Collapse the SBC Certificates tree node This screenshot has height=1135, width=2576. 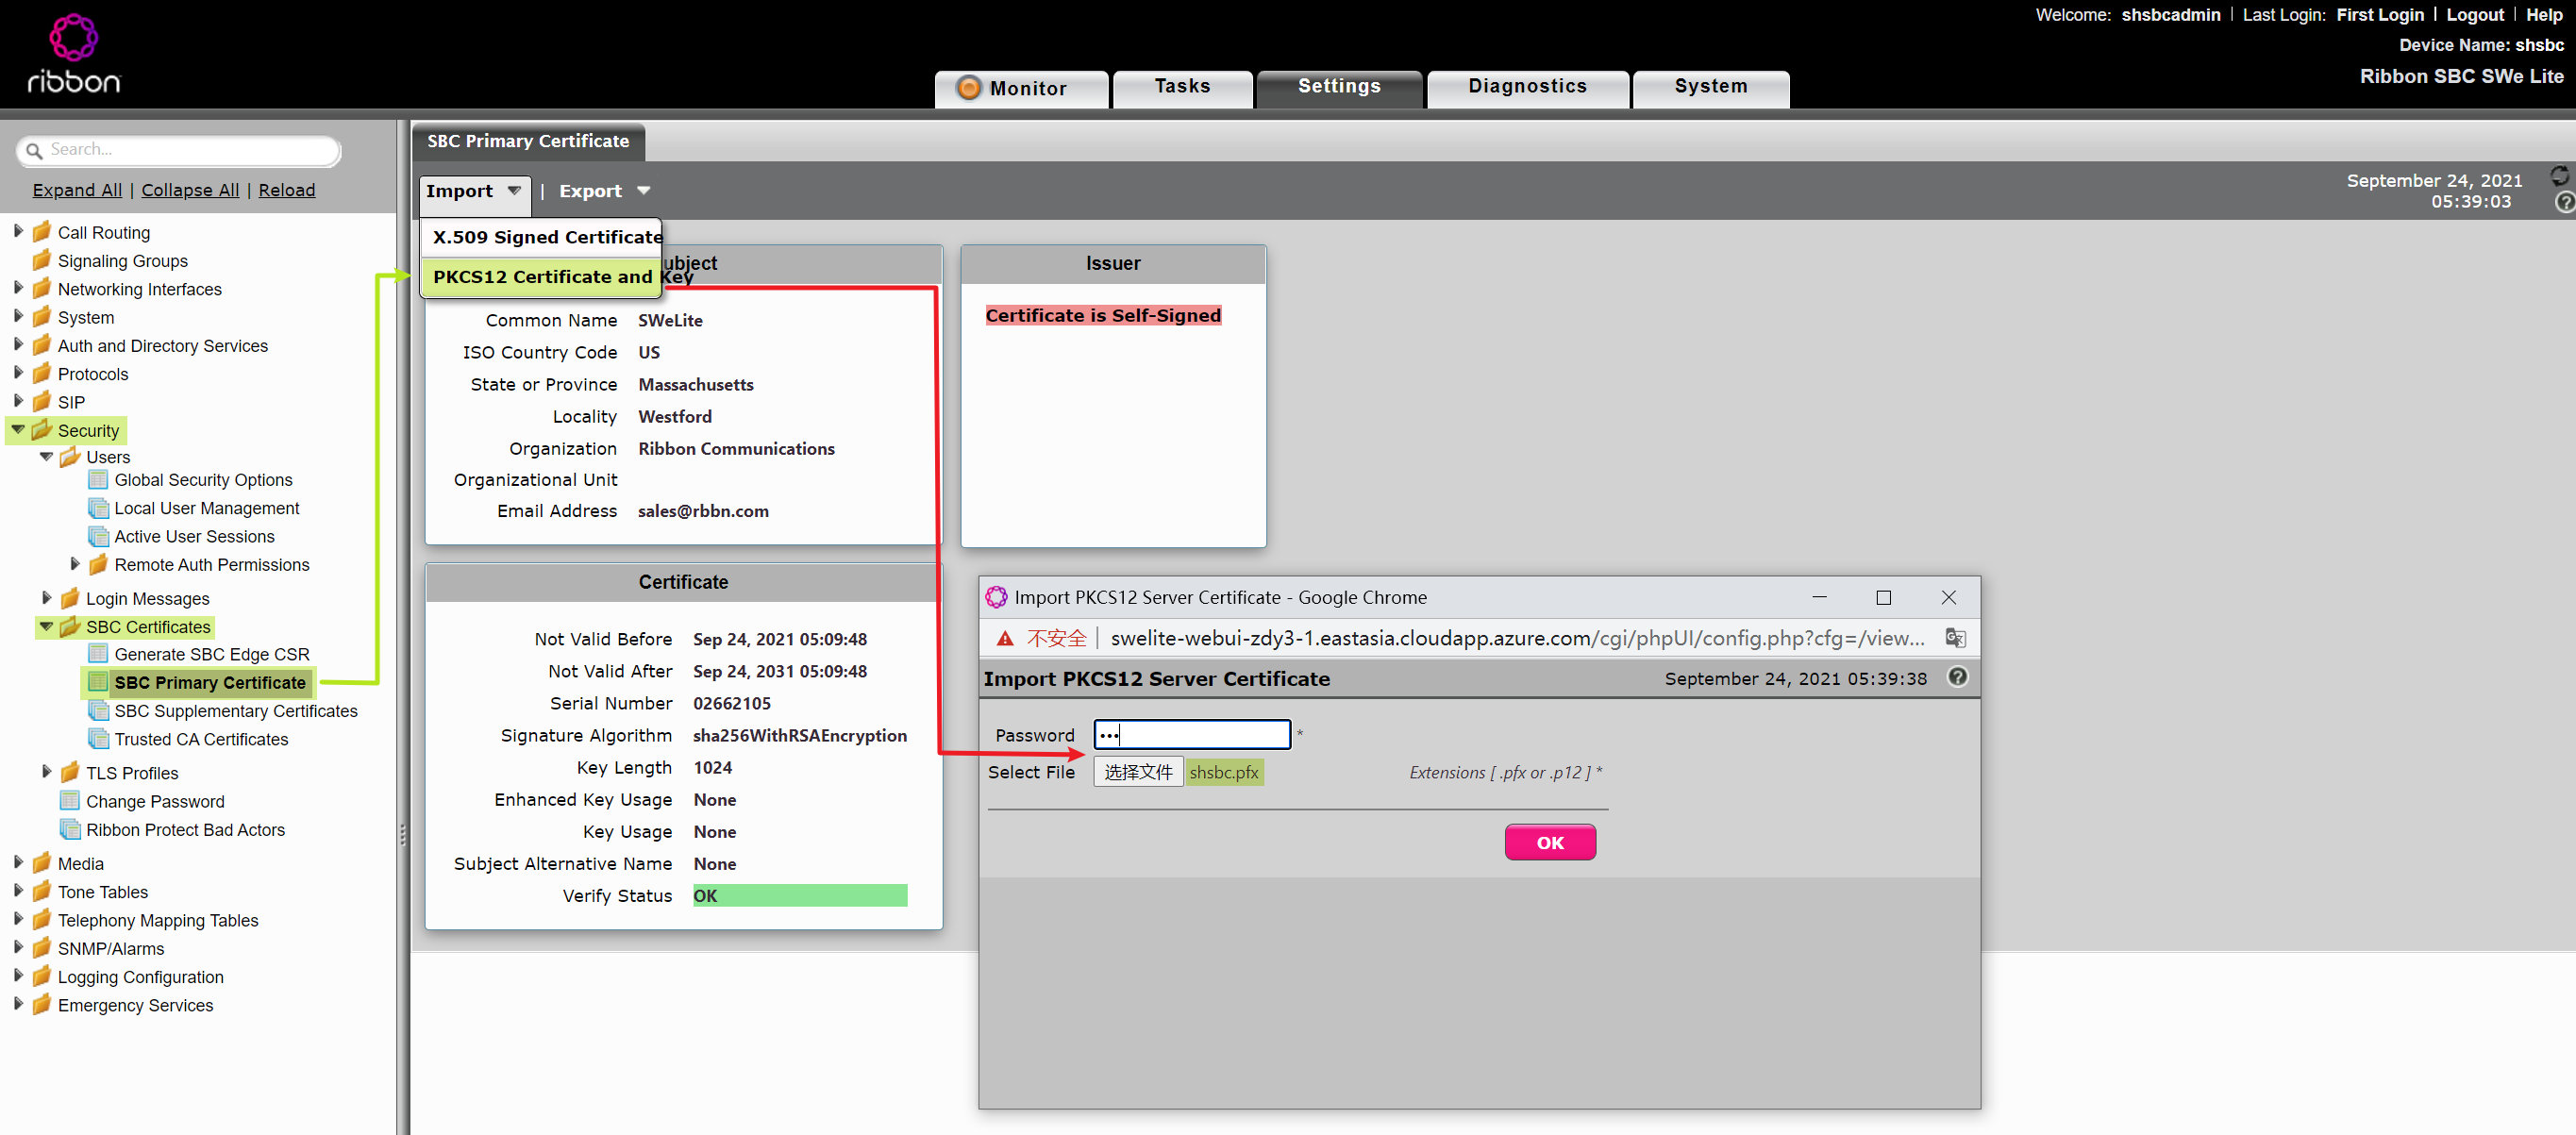pyautogui.click(x=46, y=626)
